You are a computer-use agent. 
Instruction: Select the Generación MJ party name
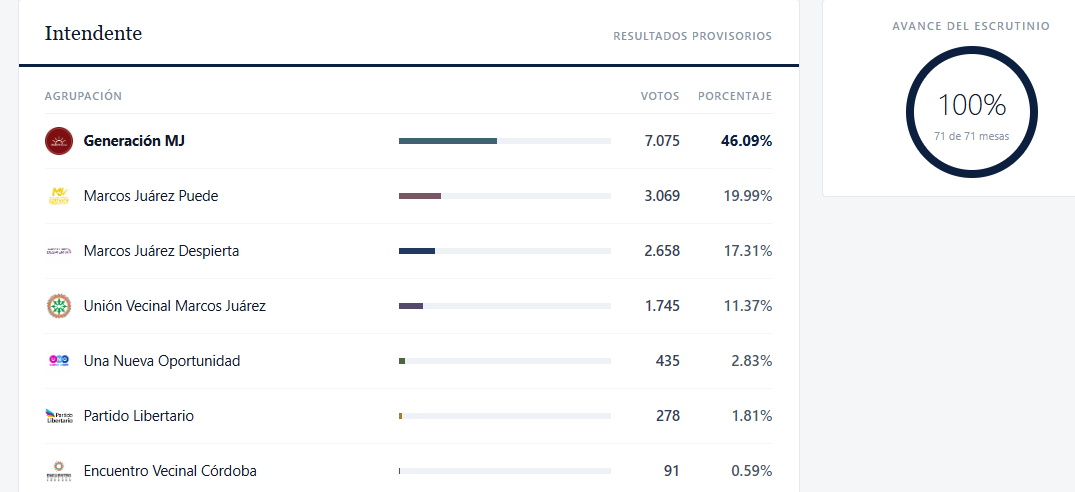[134, 141]
